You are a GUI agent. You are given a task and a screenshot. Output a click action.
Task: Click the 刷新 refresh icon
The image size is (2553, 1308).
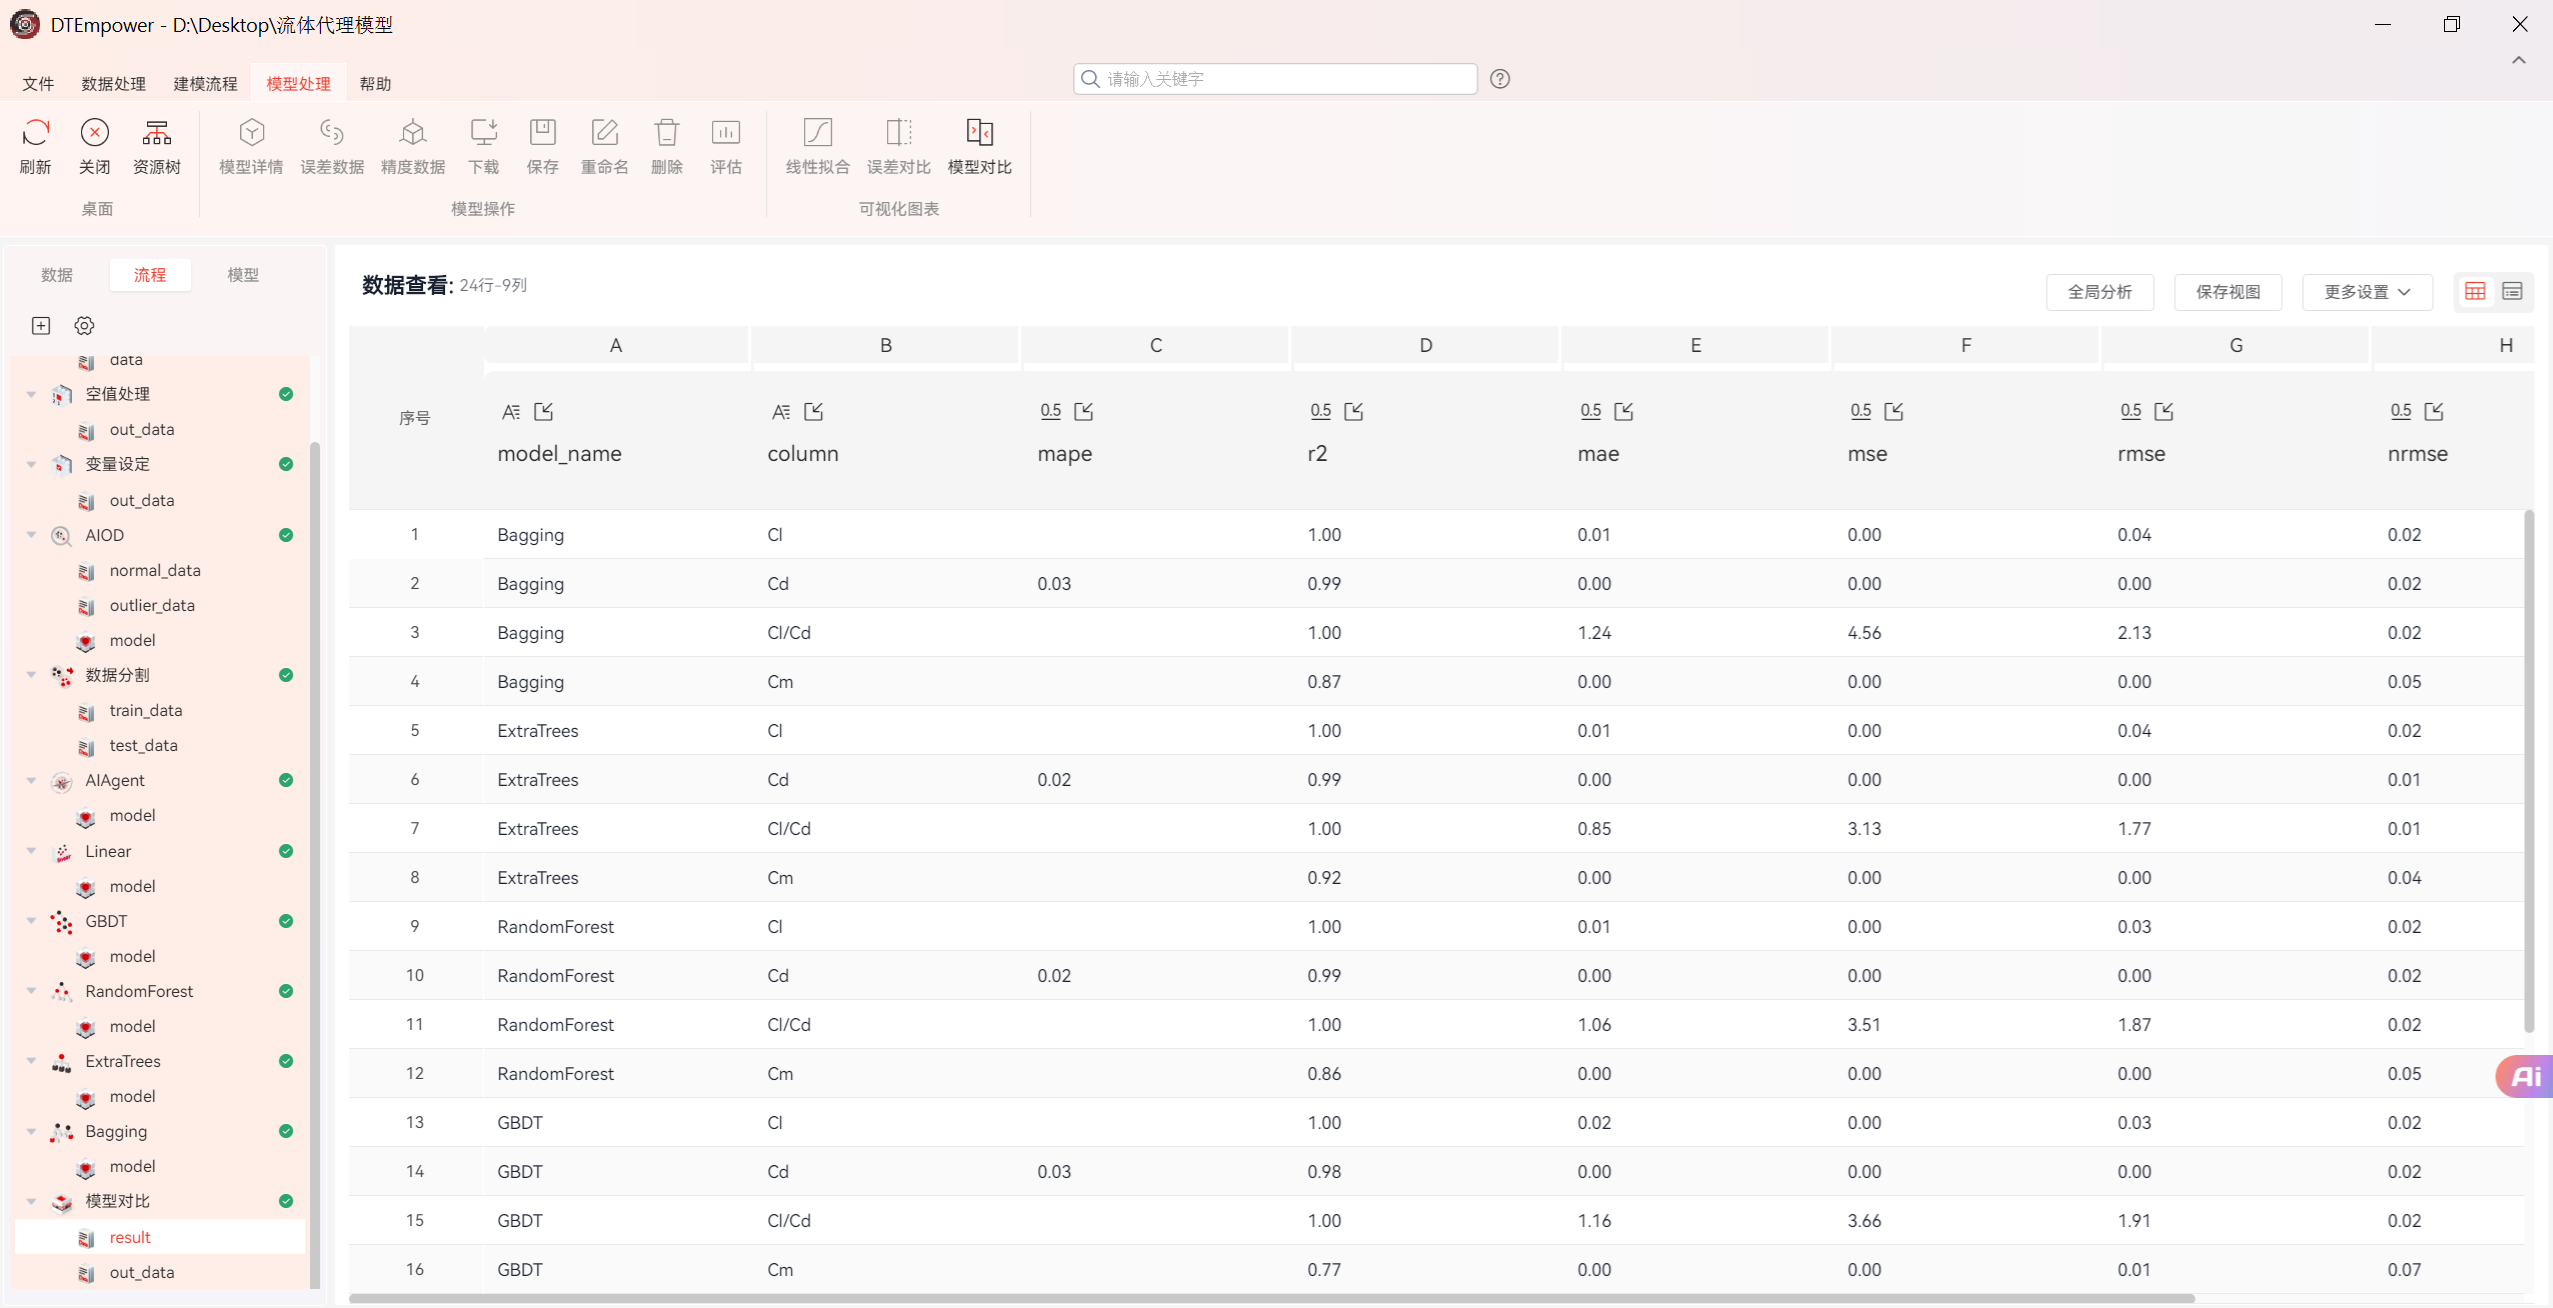[35, 133]
